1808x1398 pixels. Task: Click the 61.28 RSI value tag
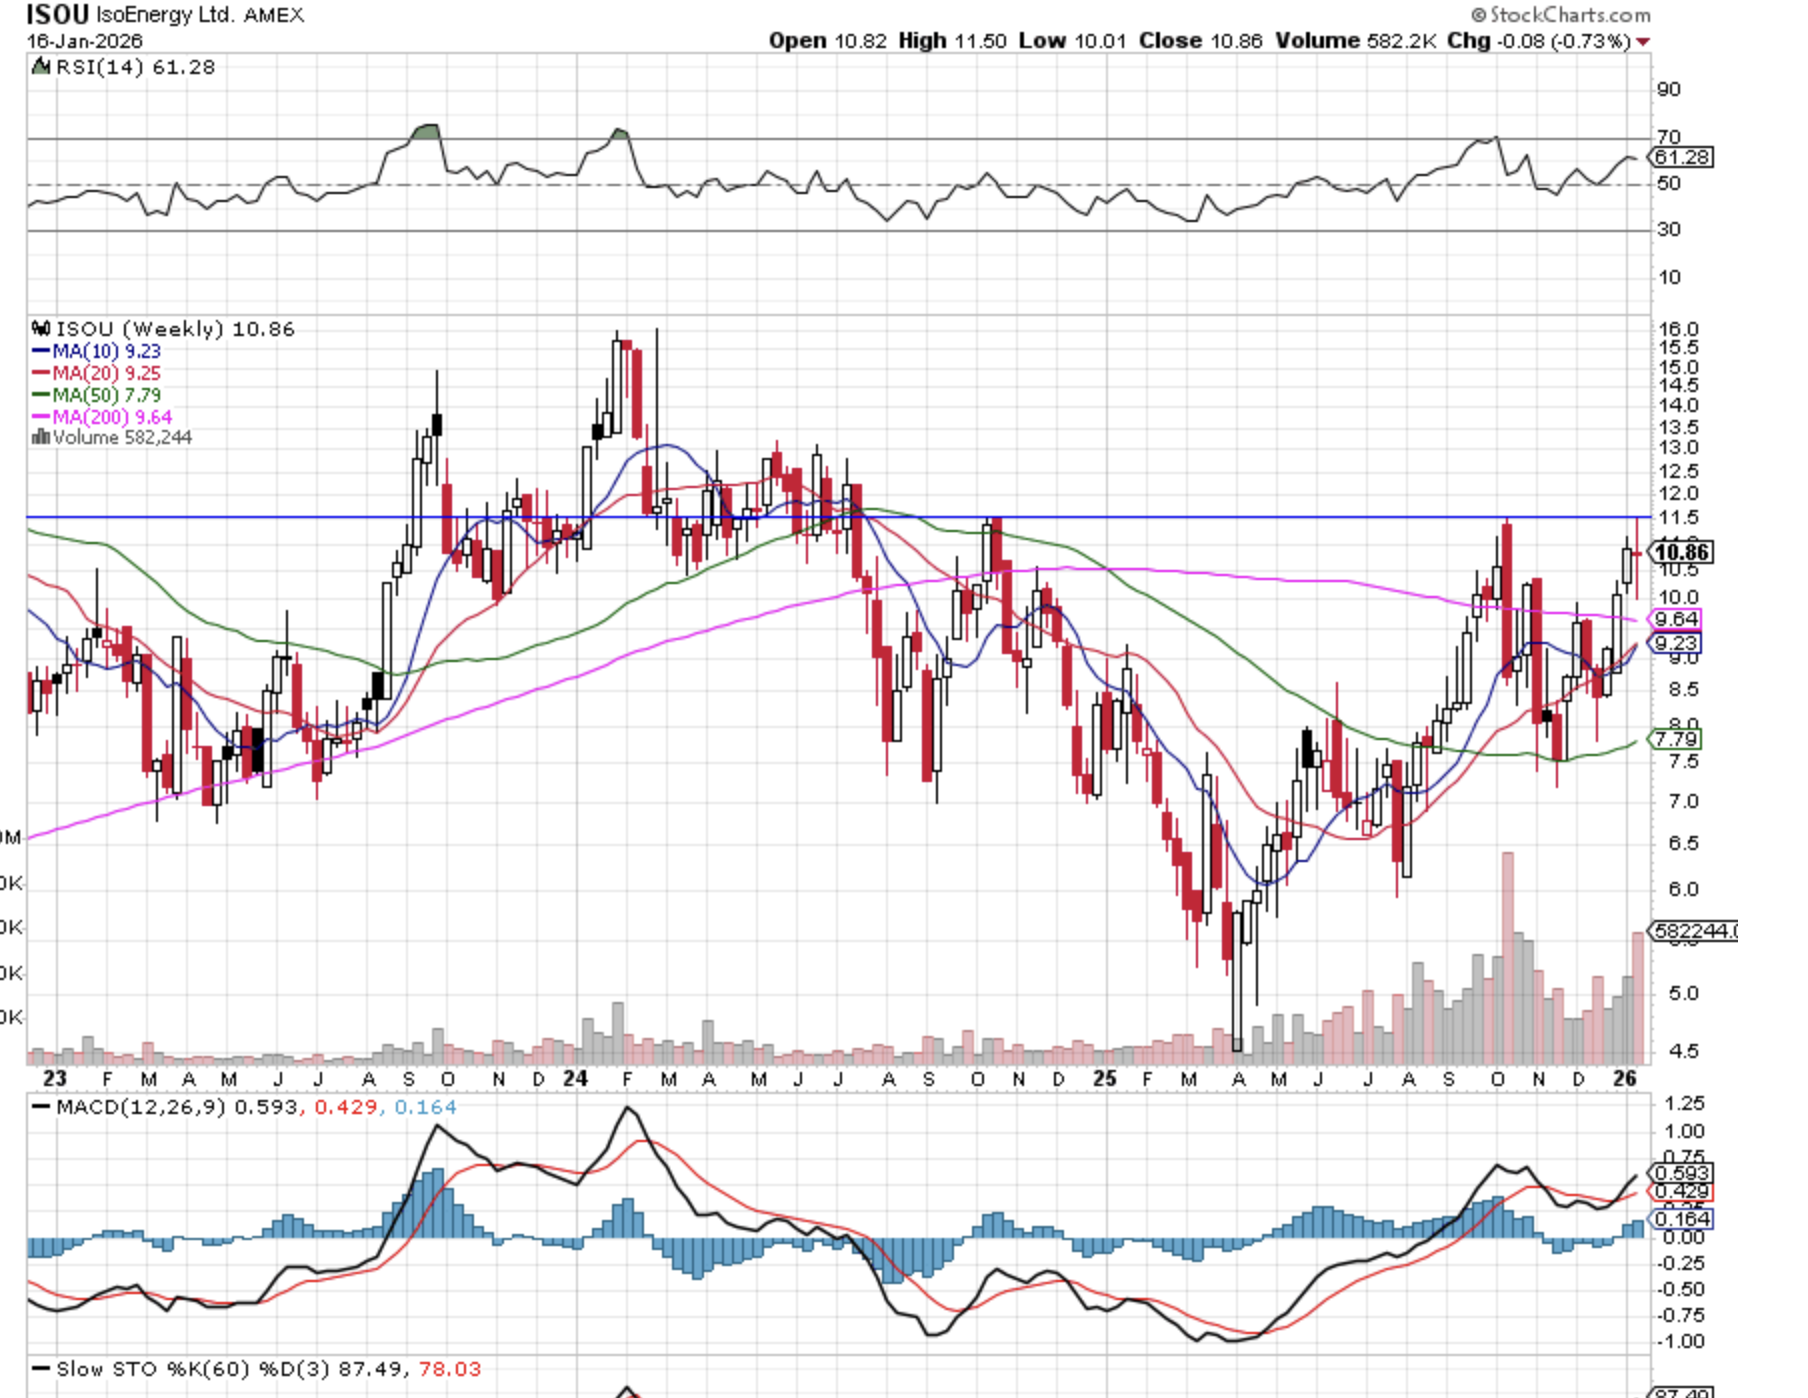1682,157
